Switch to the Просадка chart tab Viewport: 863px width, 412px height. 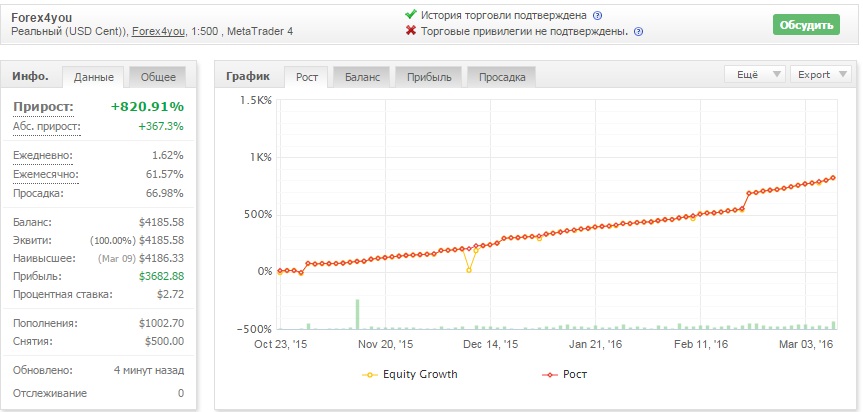(x=501, y=77)
